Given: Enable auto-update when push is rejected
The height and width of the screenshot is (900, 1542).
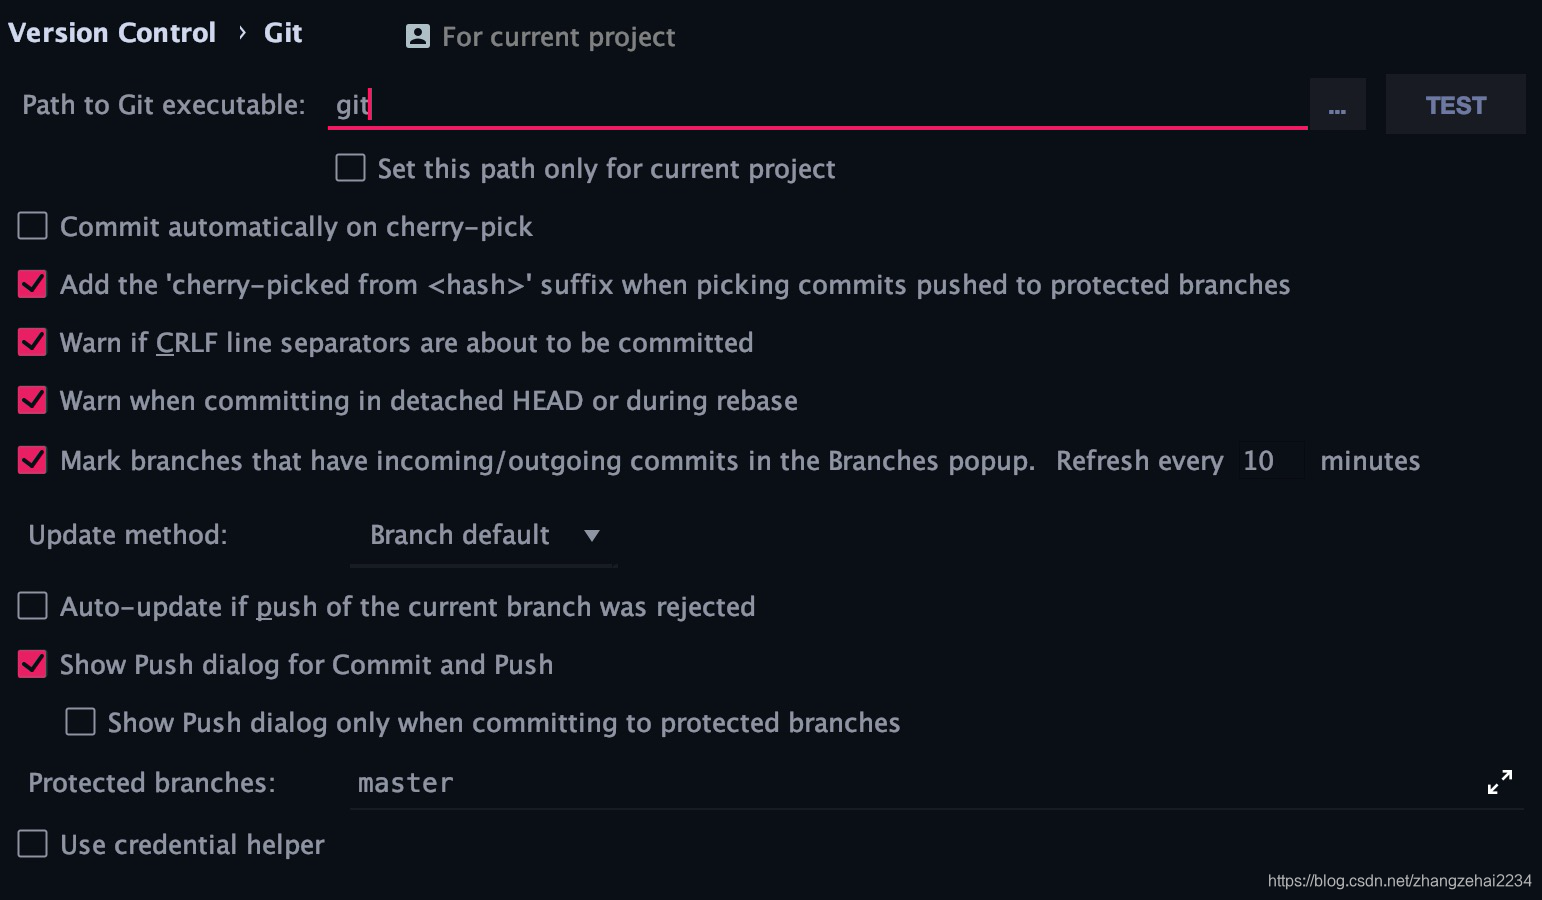Looking at the screenshot, I should 32,606.
